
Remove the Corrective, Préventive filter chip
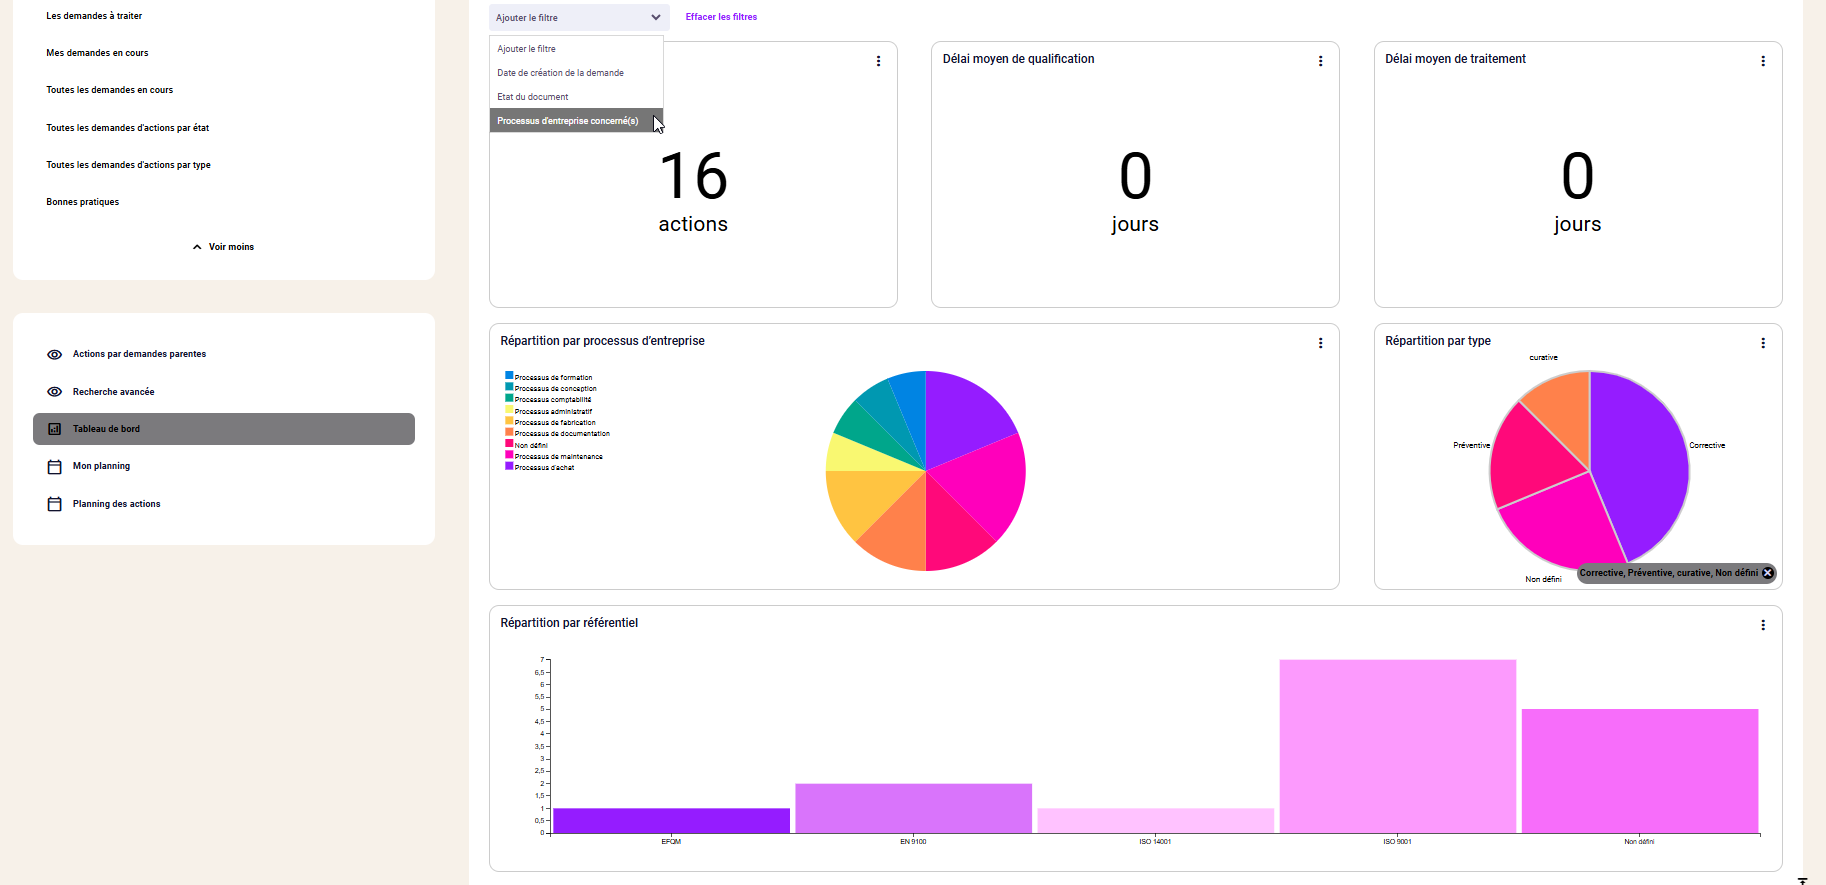1767,573
